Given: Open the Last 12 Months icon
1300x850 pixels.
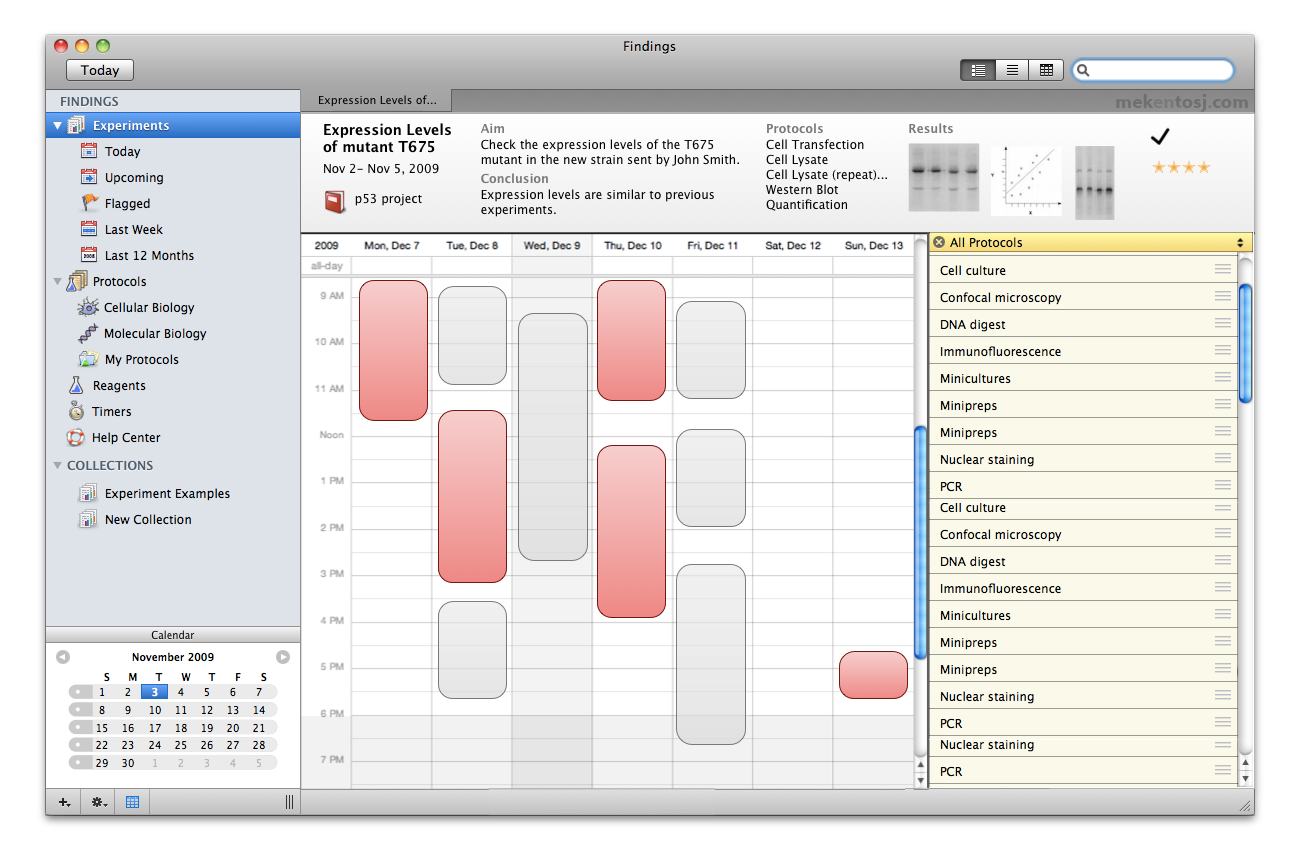Looking at the screenshot, I should click(89, 255).
